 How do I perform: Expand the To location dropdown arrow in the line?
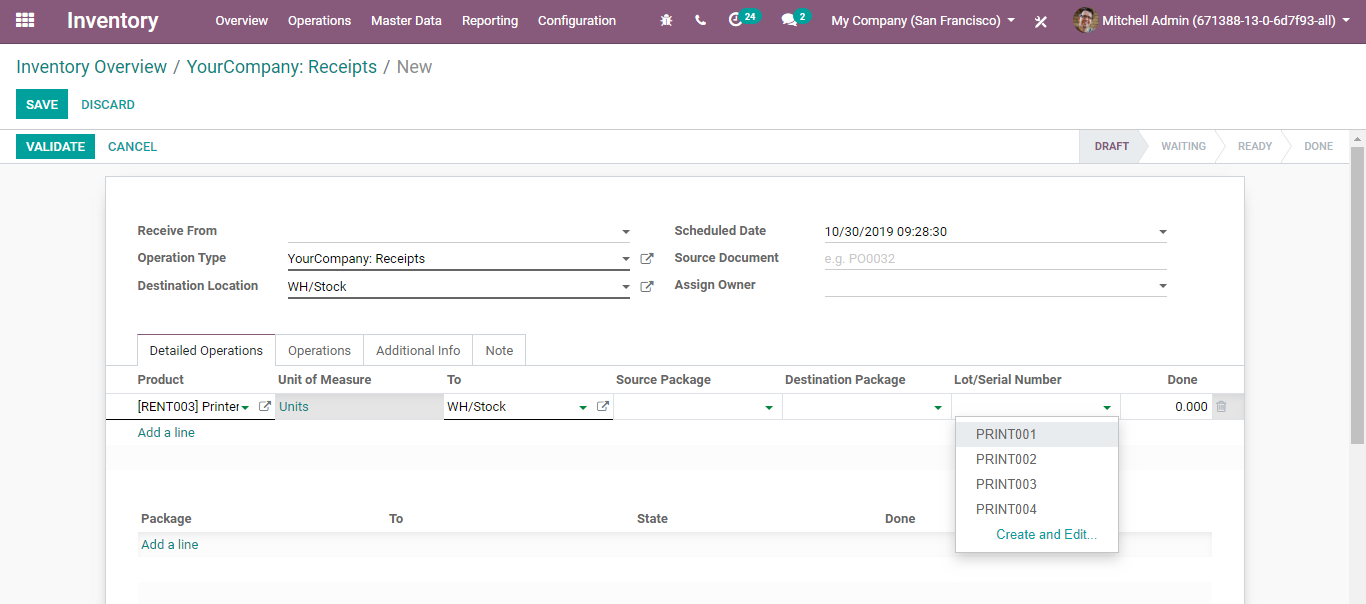tap(583, 408)
